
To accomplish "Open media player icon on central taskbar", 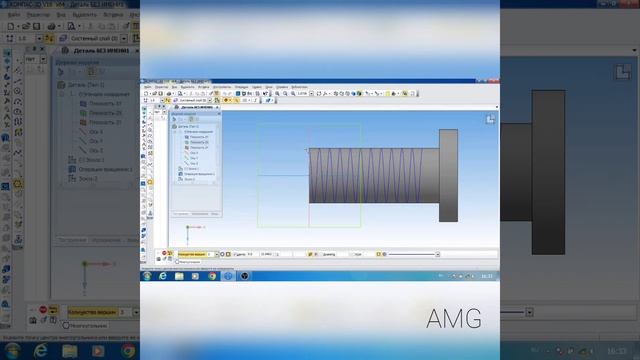I will pyautogui.click(x=196, y=276).
